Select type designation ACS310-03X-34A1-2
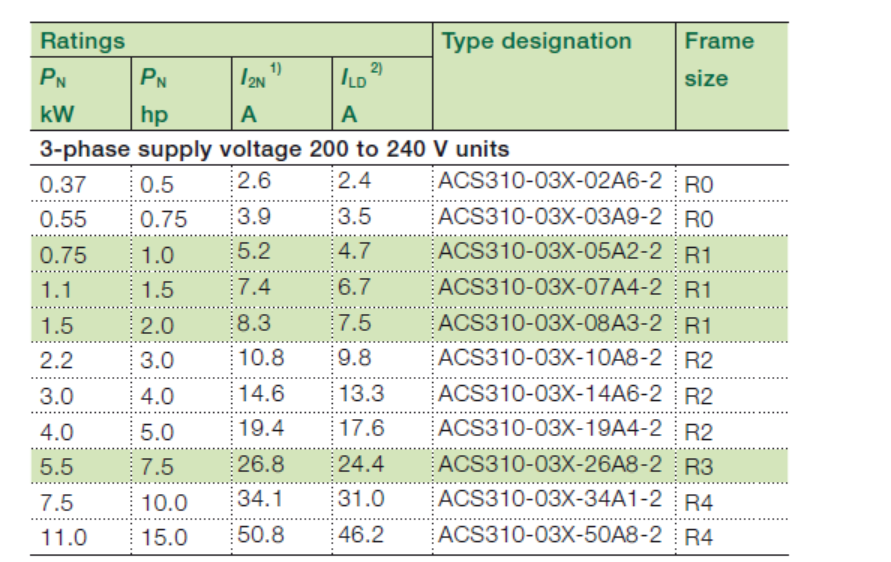Screen dimensions: 891x562 point(550,499)
